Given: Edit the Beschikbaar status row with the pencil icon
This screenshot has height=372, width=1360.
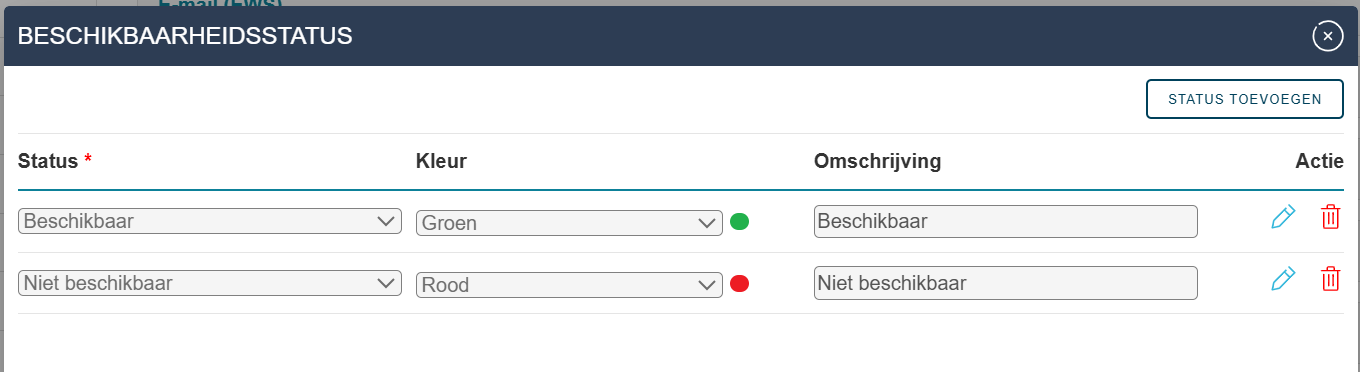Looking at the screenshot, I should coord(1283,217).
